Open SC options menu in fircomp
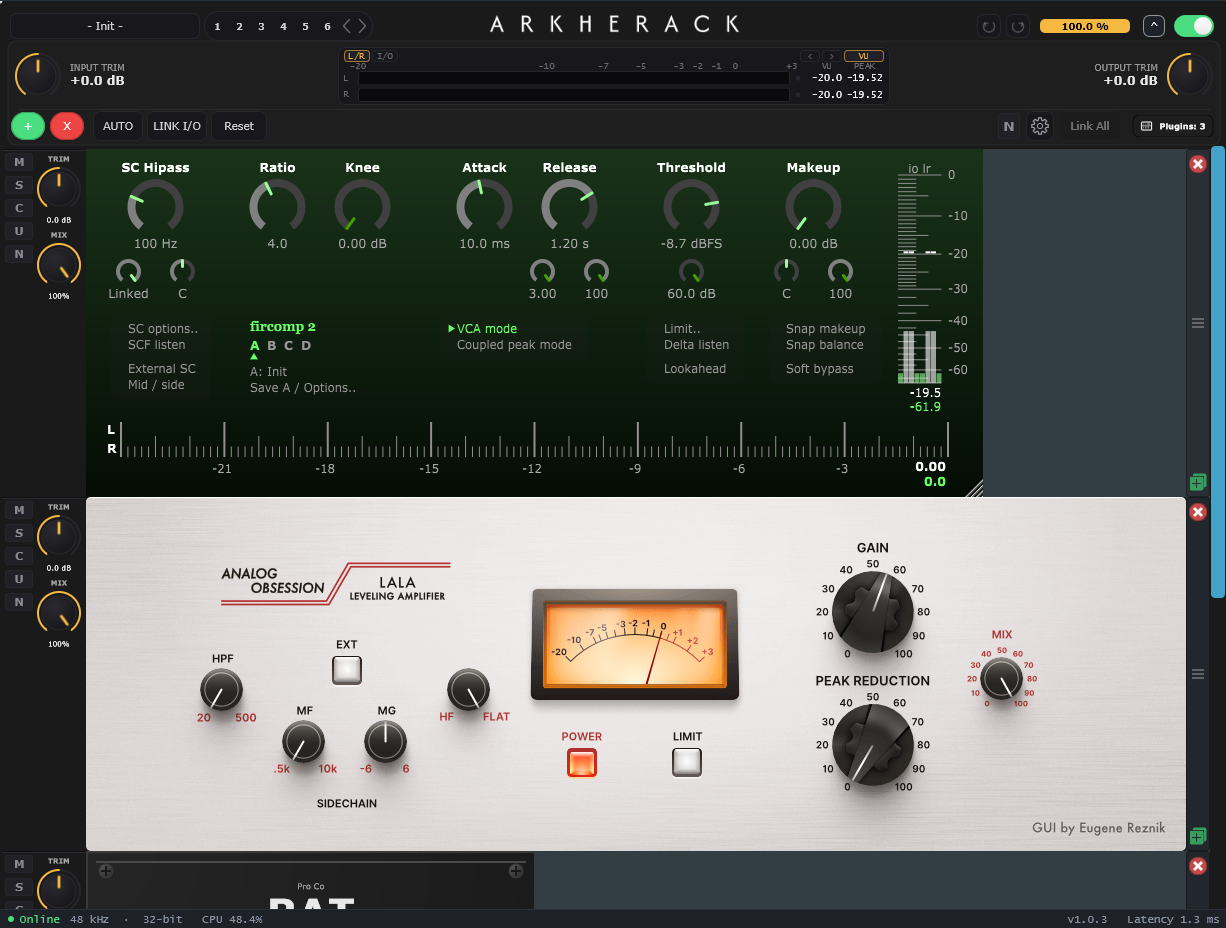 [x=163, y=329]
